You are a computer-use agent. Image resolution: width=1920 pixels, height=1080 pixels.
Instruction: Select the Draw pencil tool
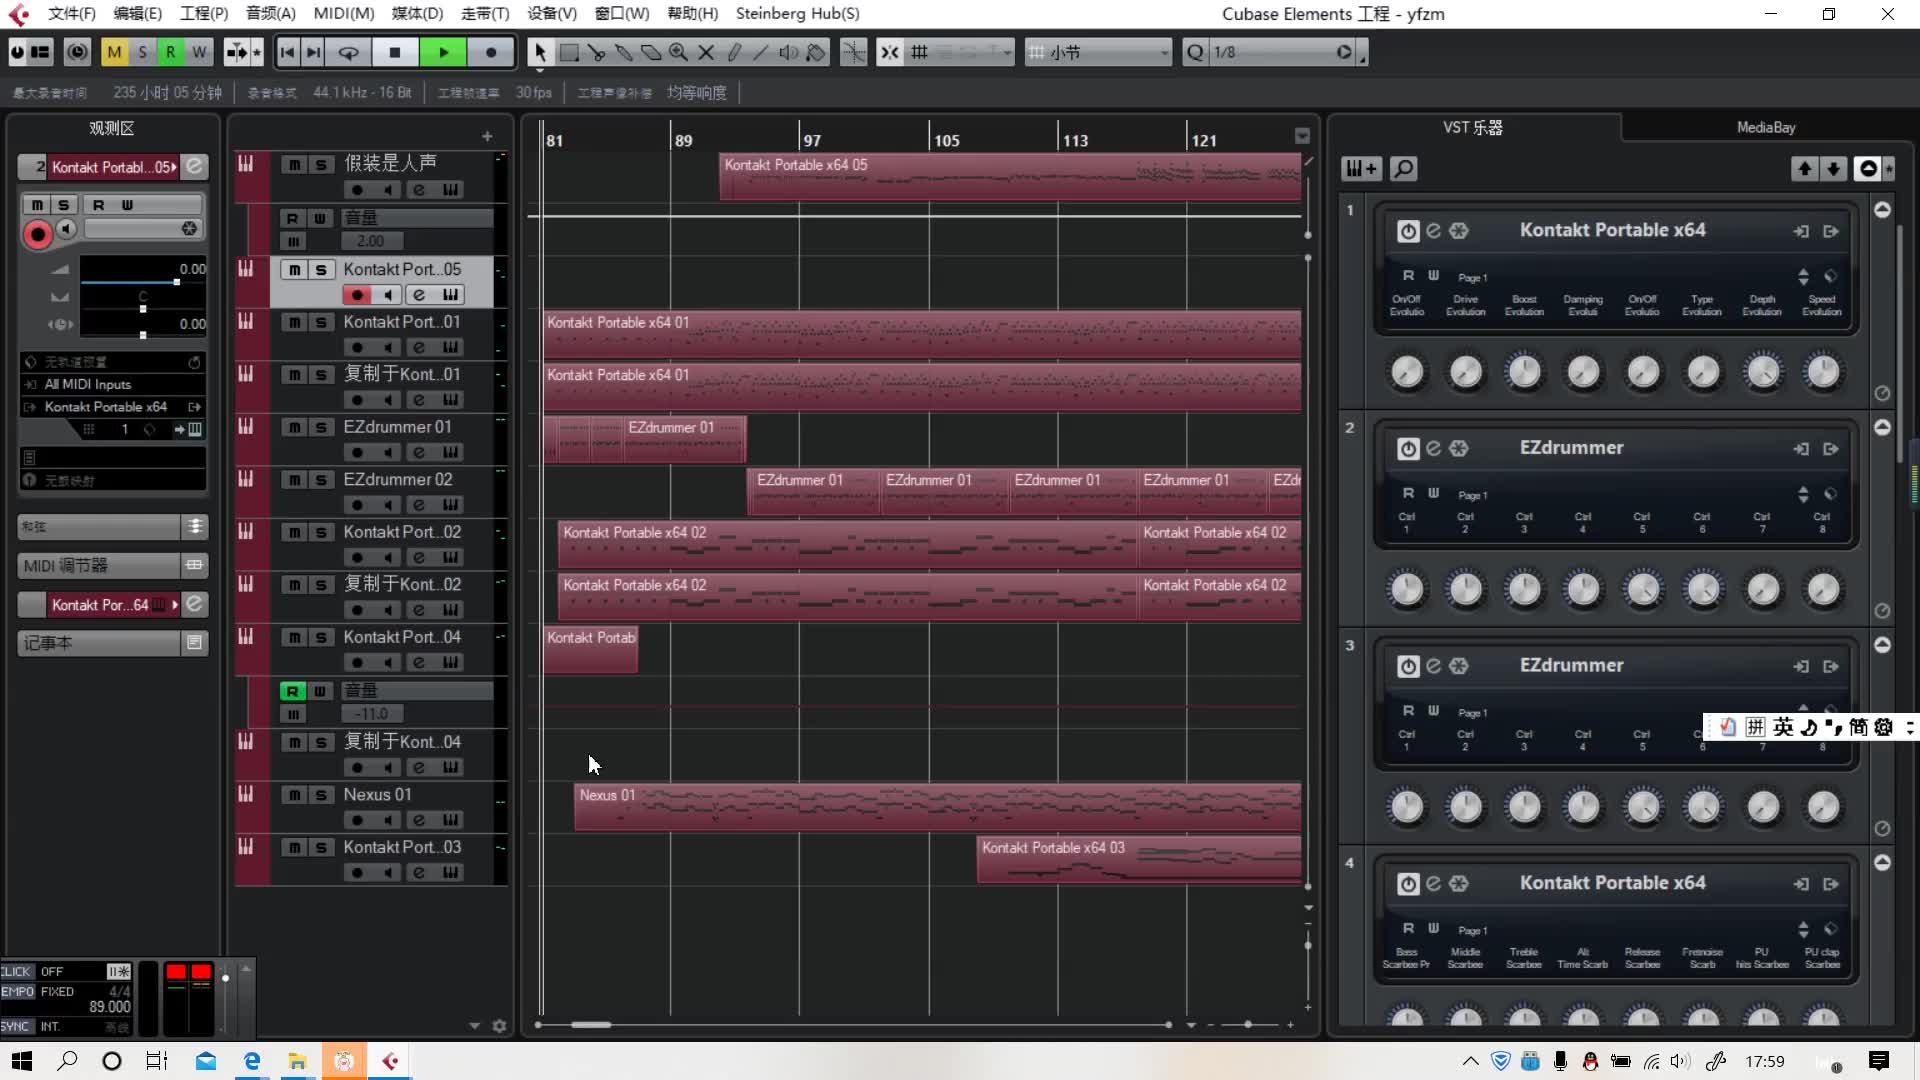[x=734, y=52]
